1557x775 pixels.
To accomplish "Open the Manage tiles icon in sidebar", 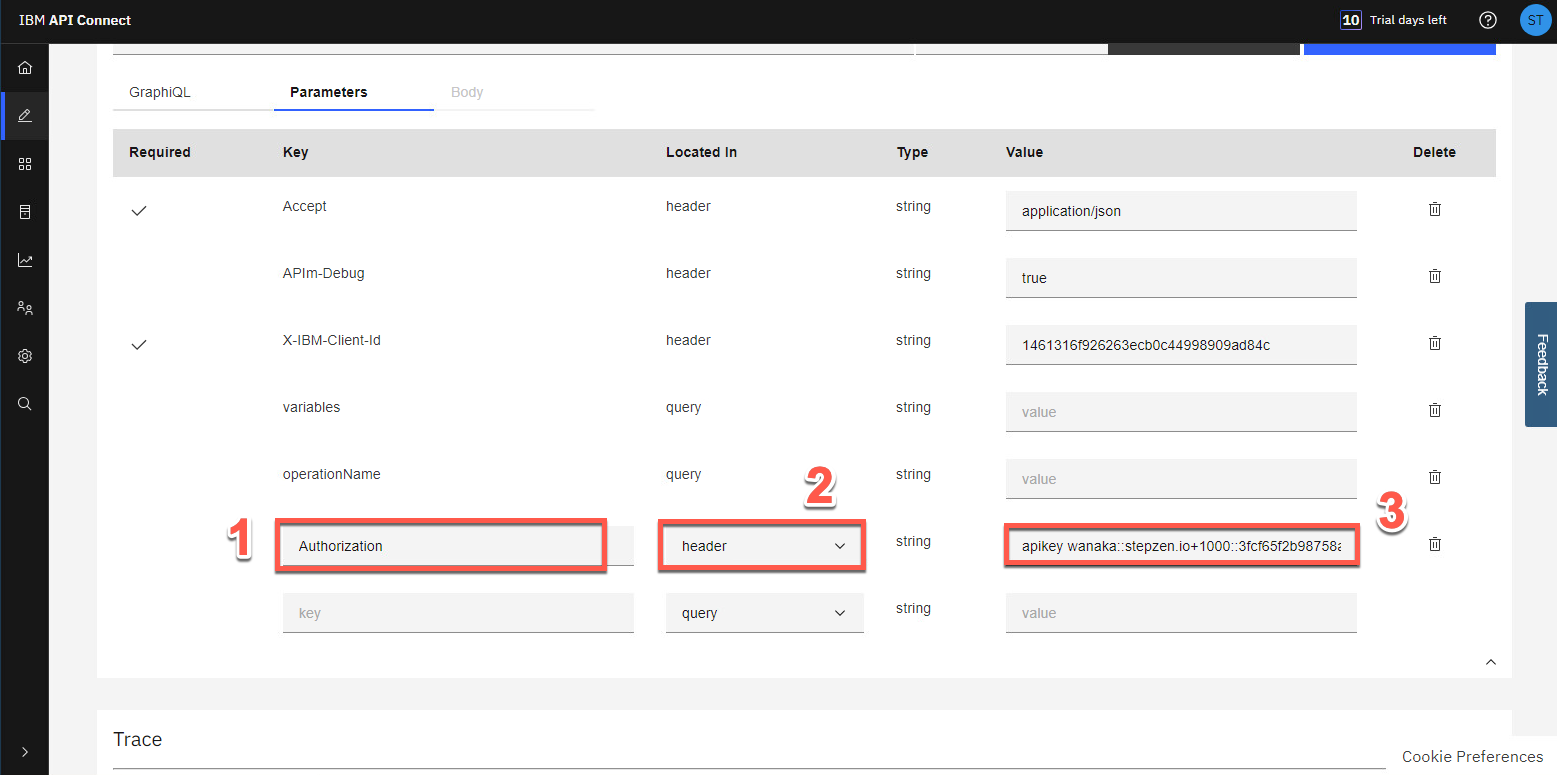I will click(x=25, y=164).
